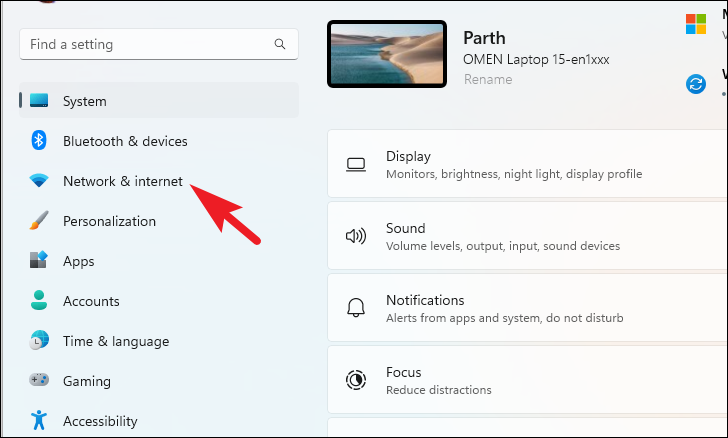728x438 pixels.
Task: Open the Sound settings card
Action: tap(527, 236)
